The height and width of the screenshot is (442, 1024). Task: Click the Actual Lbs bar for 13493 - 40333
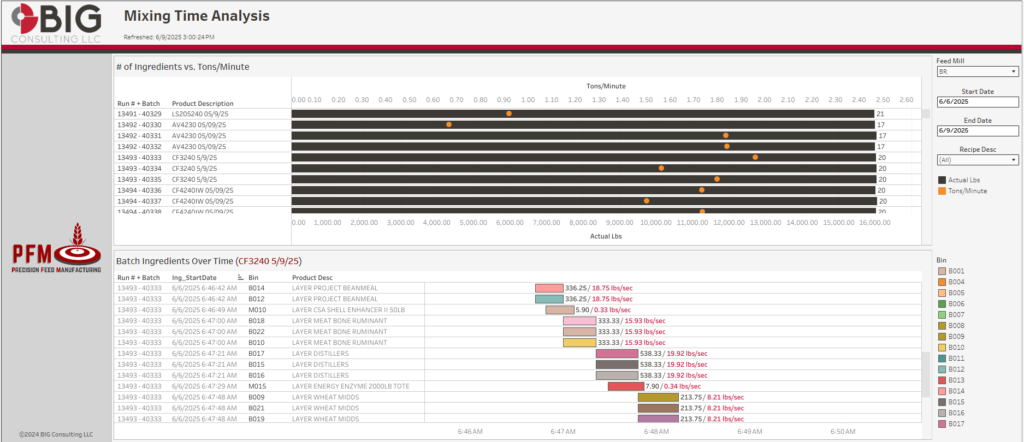pyautogui.click(x=580, y=158)
